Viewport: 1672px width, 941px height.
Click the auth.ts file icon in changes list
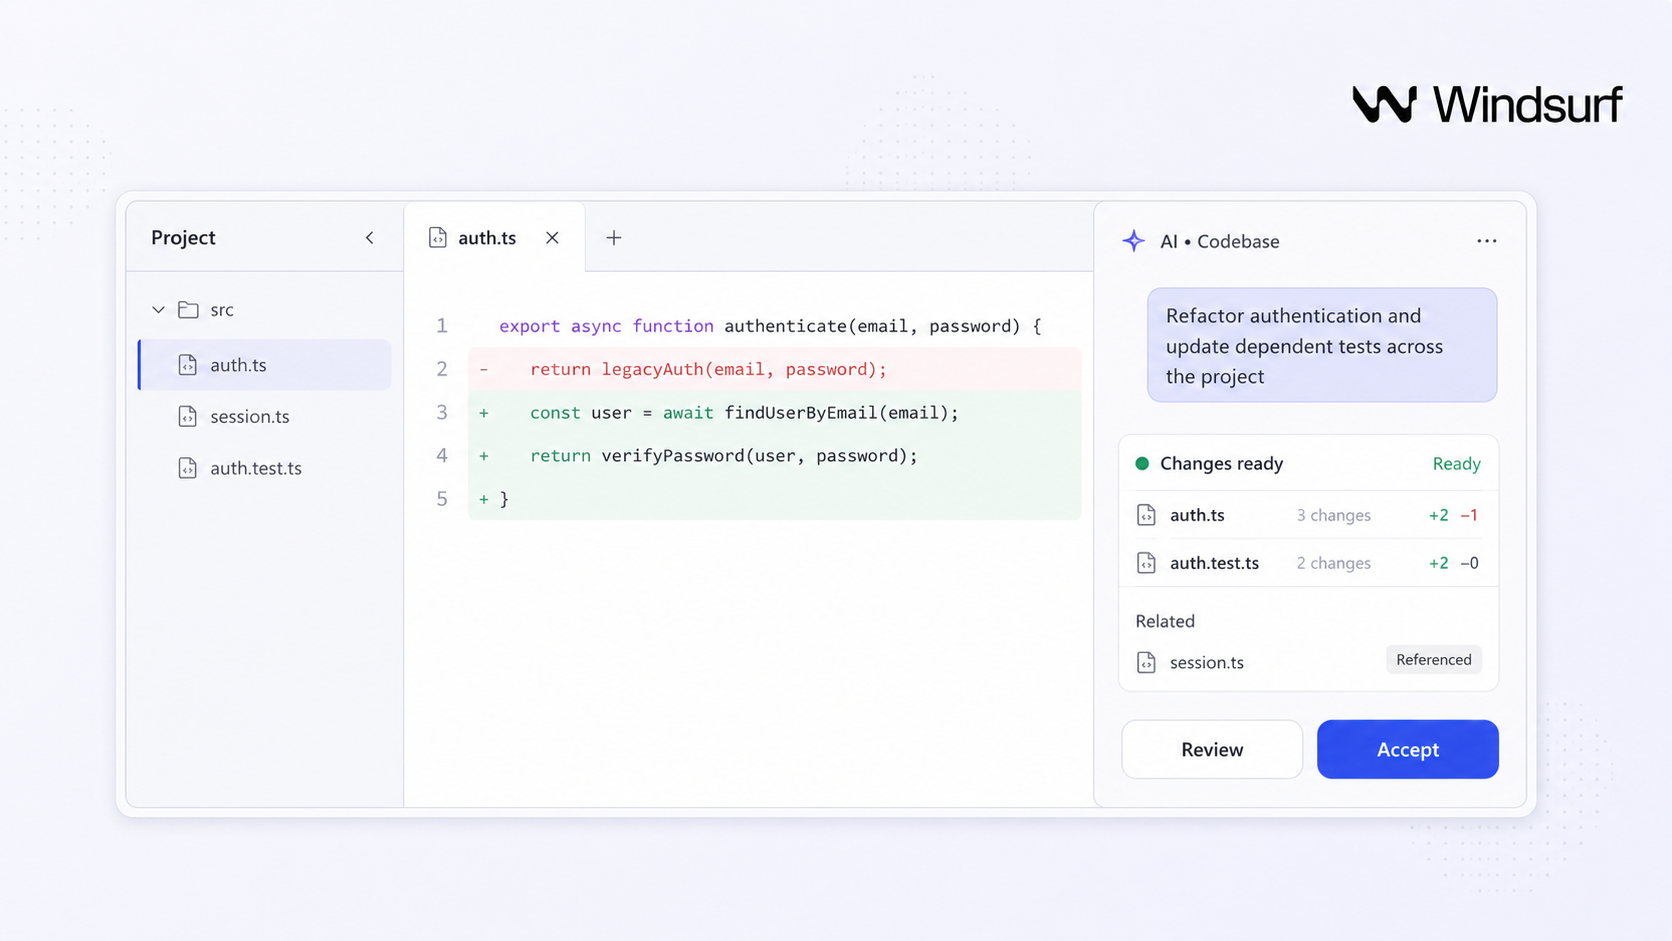coord(1146,515)
